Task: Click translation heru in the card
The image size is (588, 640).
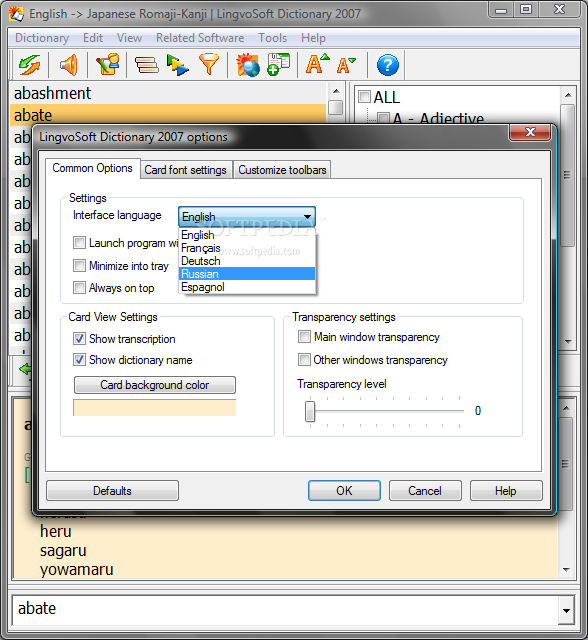Action: [x=55, y=531]
